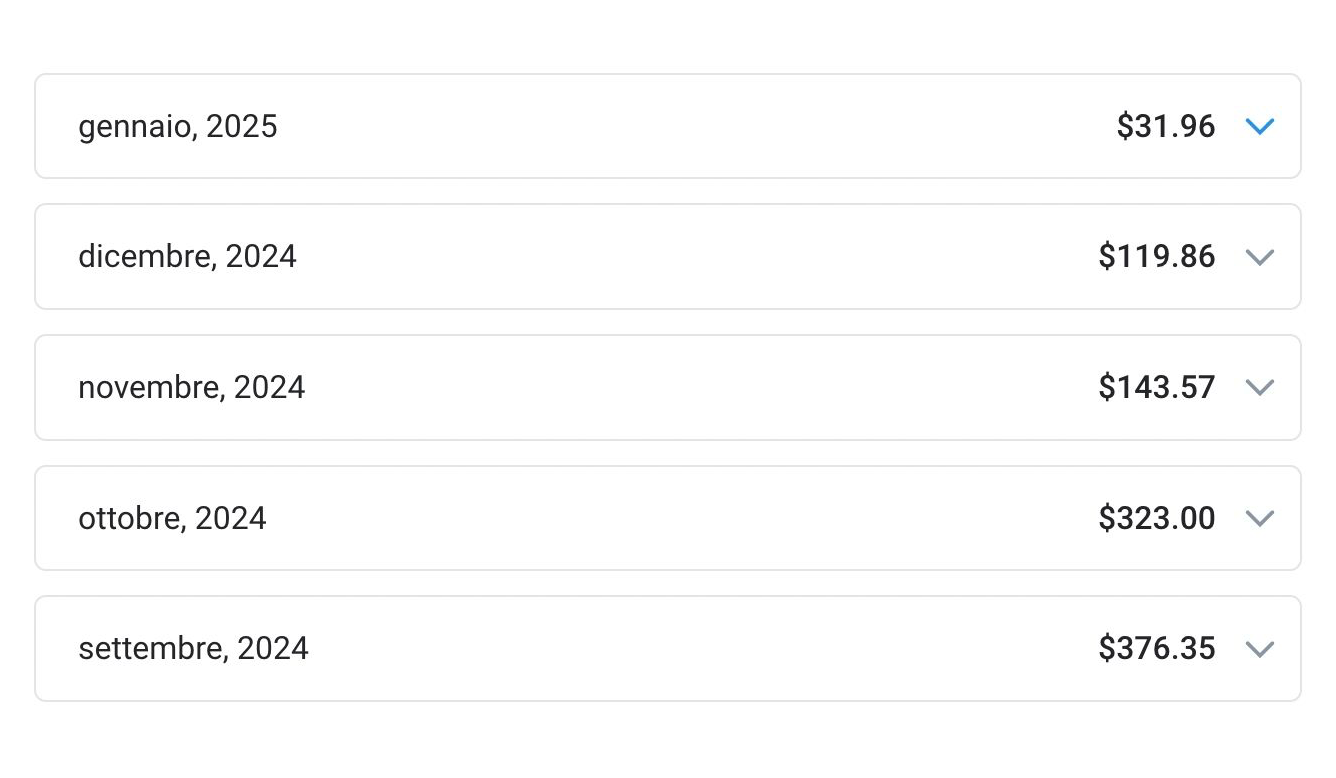1336x778 pixels.
Task: Select the settembre, 2024 label
Action: point(193,649)
